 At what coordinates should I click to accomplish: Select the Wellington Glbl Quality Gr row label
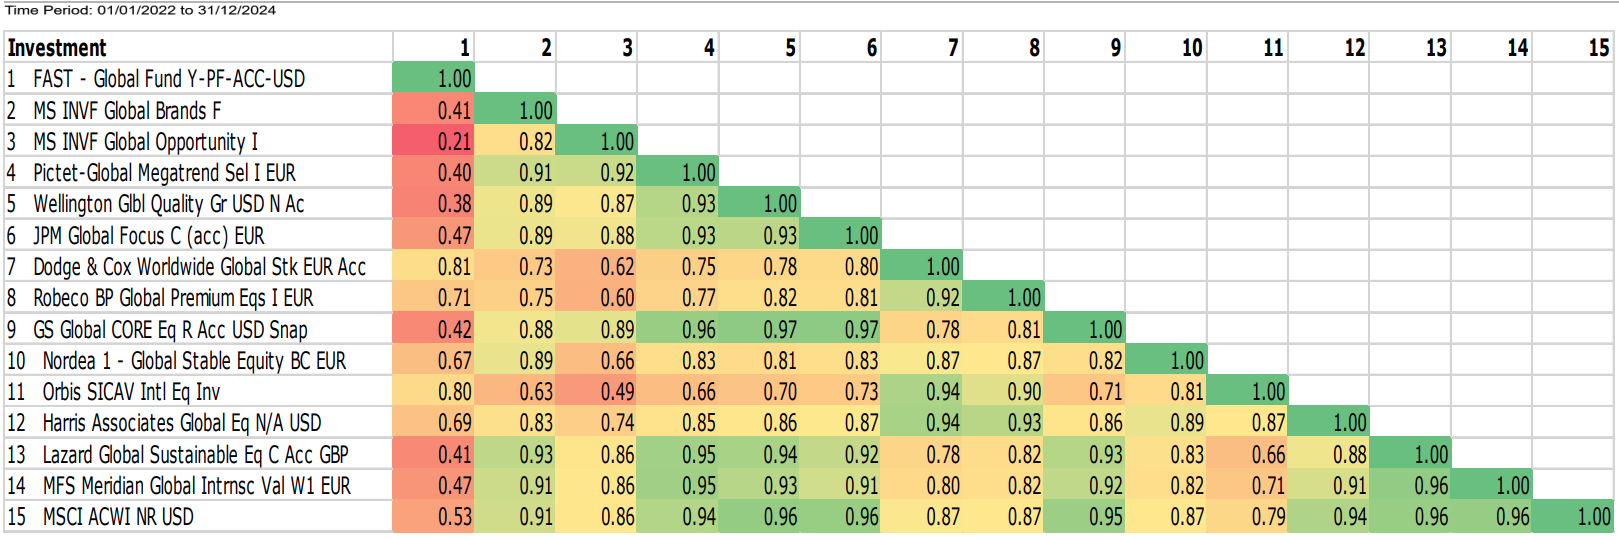click(168, 204)
